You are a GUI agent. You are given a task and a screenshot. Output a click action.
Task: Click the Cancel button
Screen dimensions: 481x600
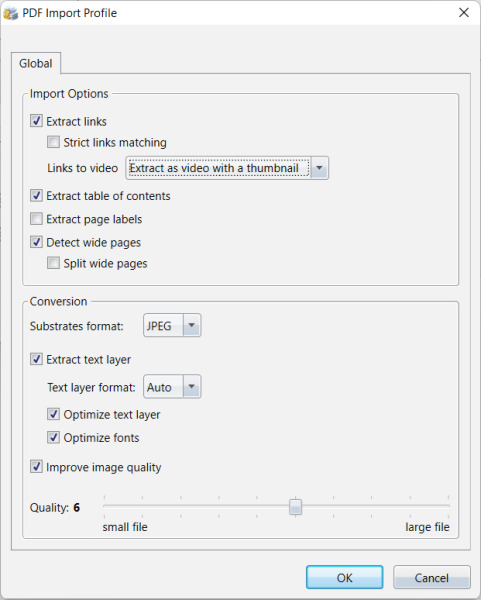tap(432, 577)
